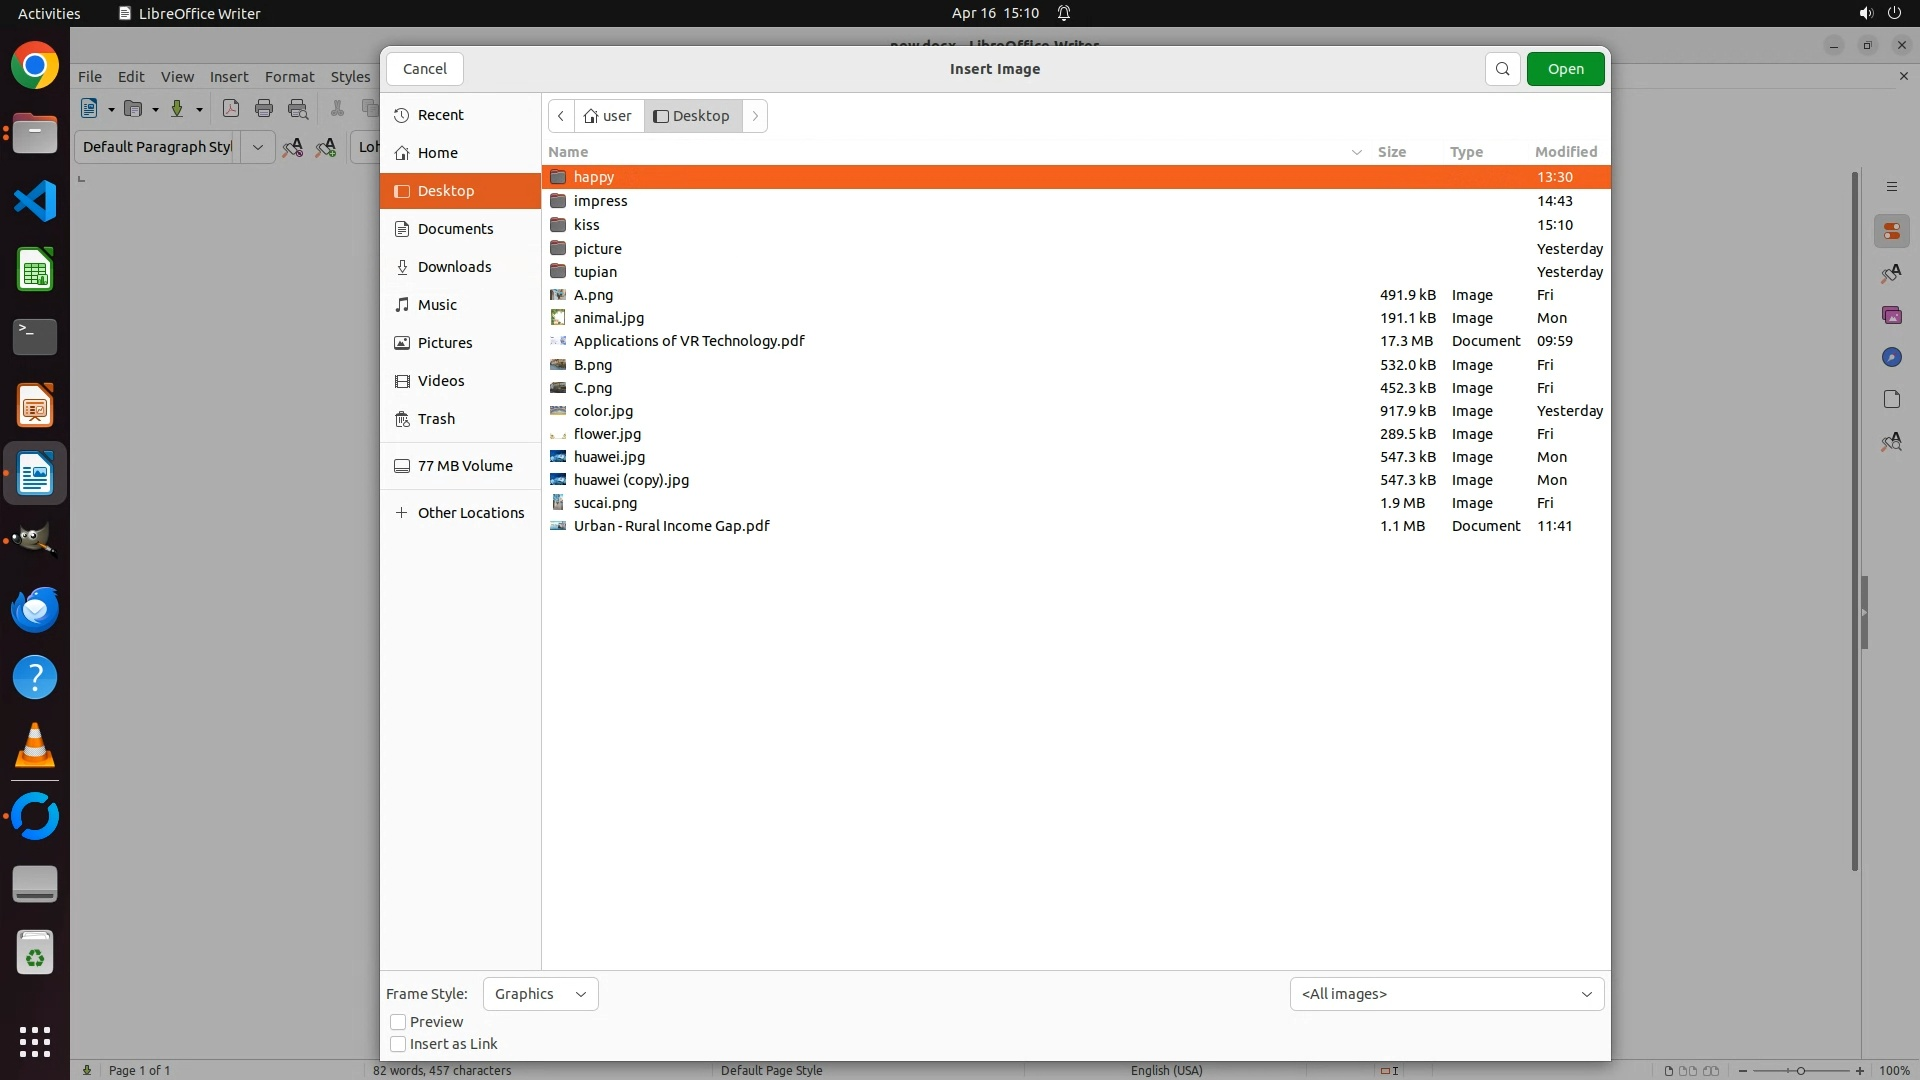Viewport: 1920px width, 1080px height.
Task: Open the Insert menu
Action: pyautogui.click(x=229, y=77)
